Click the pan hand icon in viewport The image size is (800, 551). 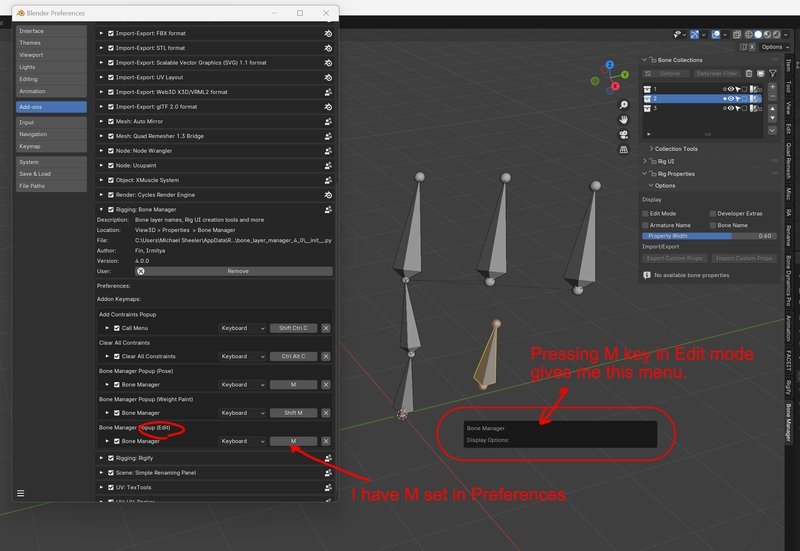623,120
